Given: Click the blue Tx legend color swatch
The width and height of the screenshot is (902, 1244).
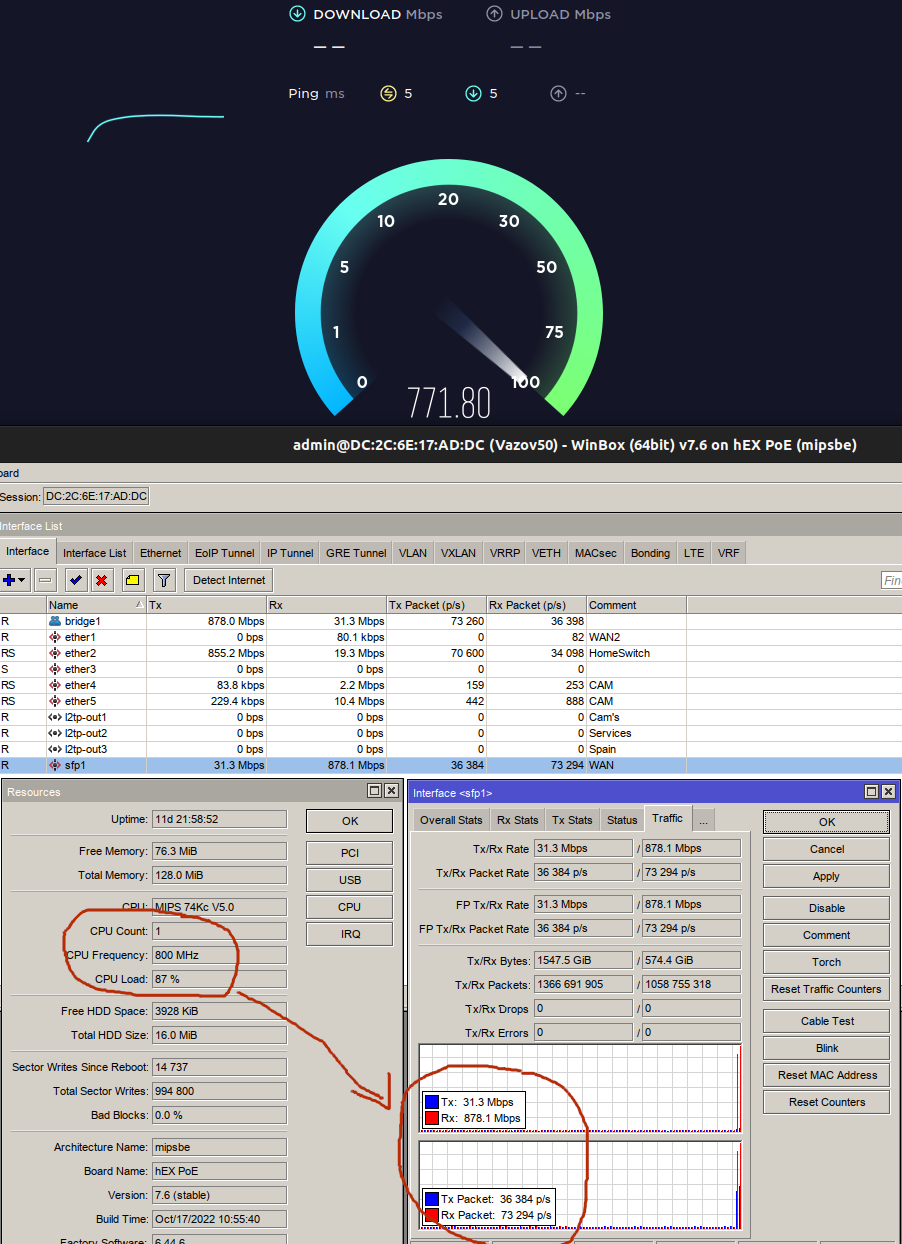Looking at the screenshot, I should pos(431,1102).
